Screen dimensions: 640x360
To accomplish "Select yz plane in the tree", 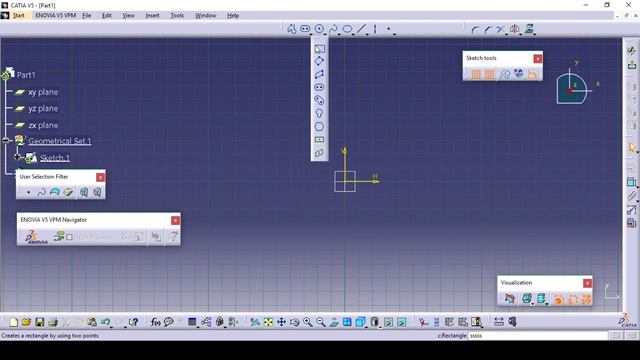I will coord(43,109).
